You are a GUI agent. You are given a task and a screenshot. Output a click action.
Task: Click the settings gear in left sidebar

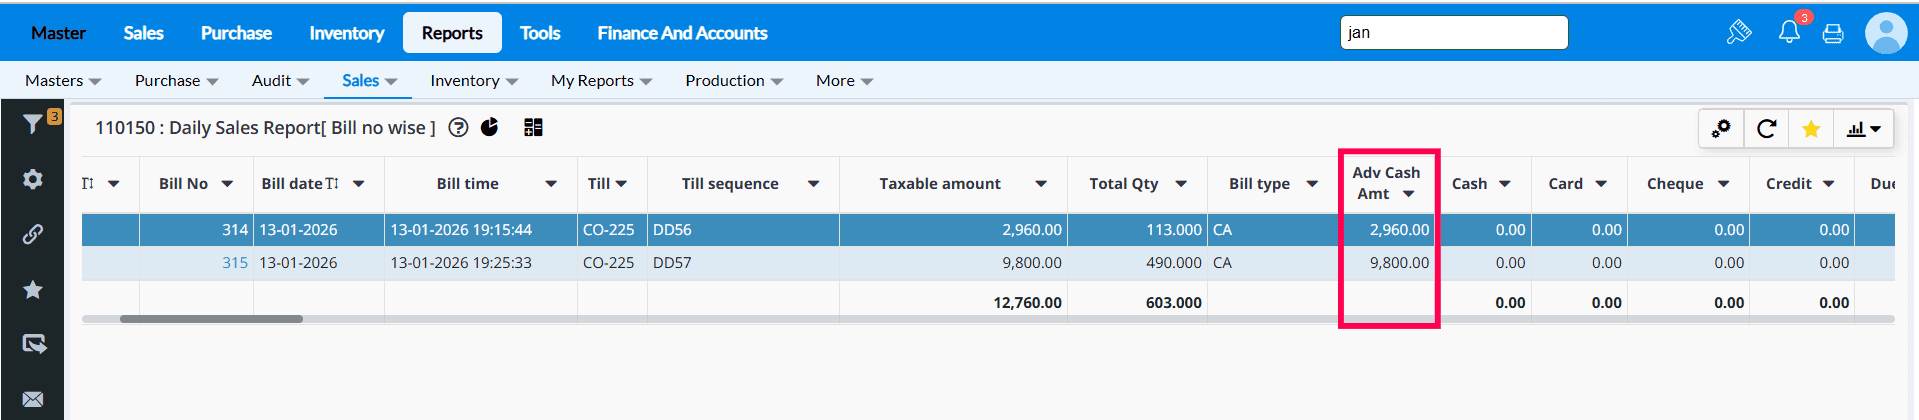33,179
